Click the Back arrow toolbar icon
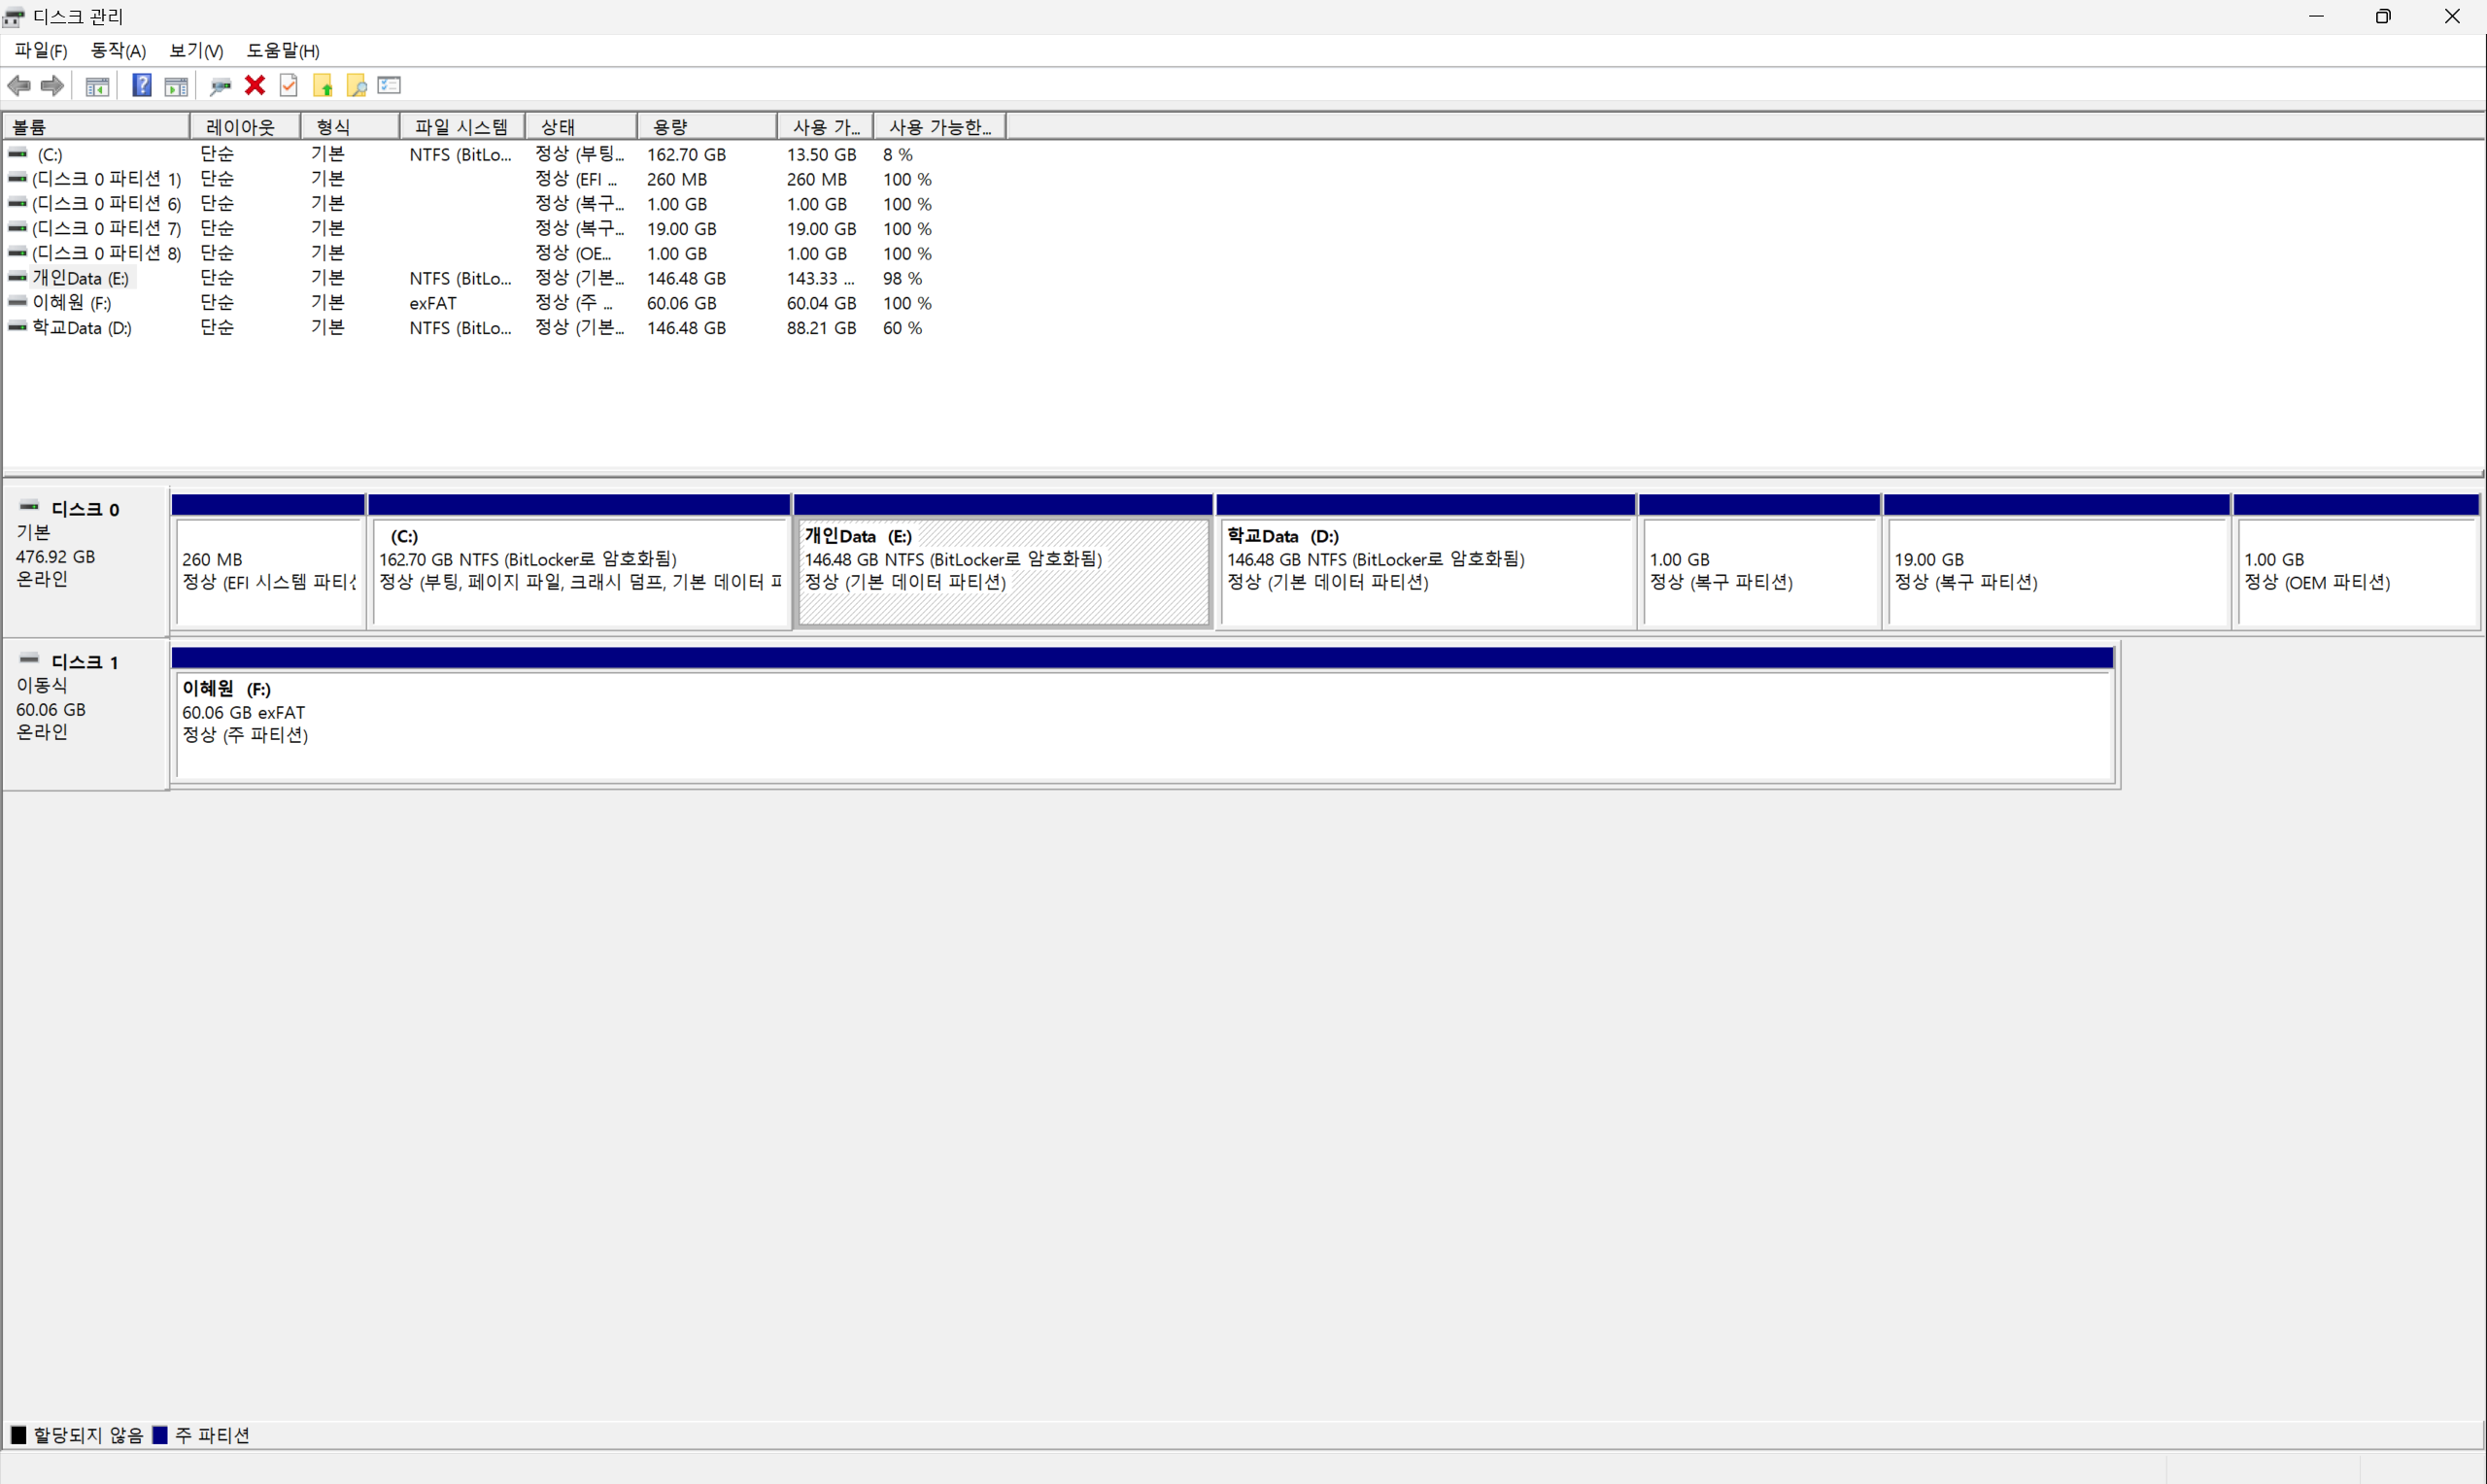Viewport: 2487px width, 1484px height. click(19, 86)
